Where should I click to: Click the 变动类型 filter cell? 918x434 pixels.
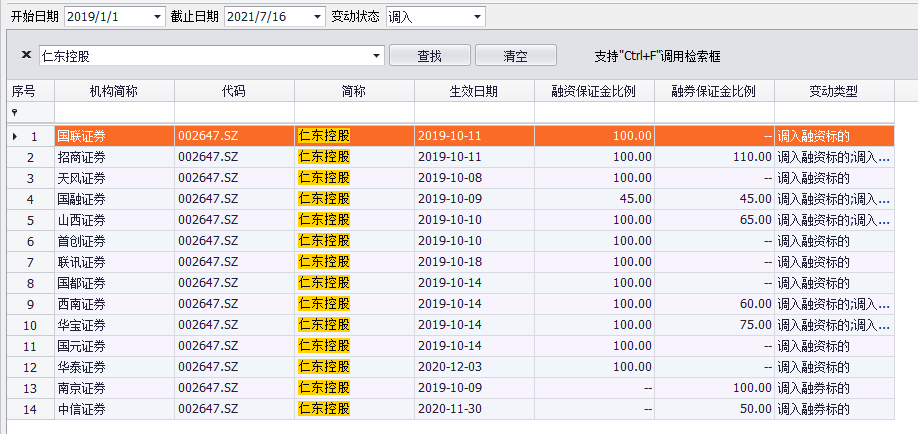[x=834, y=112]
